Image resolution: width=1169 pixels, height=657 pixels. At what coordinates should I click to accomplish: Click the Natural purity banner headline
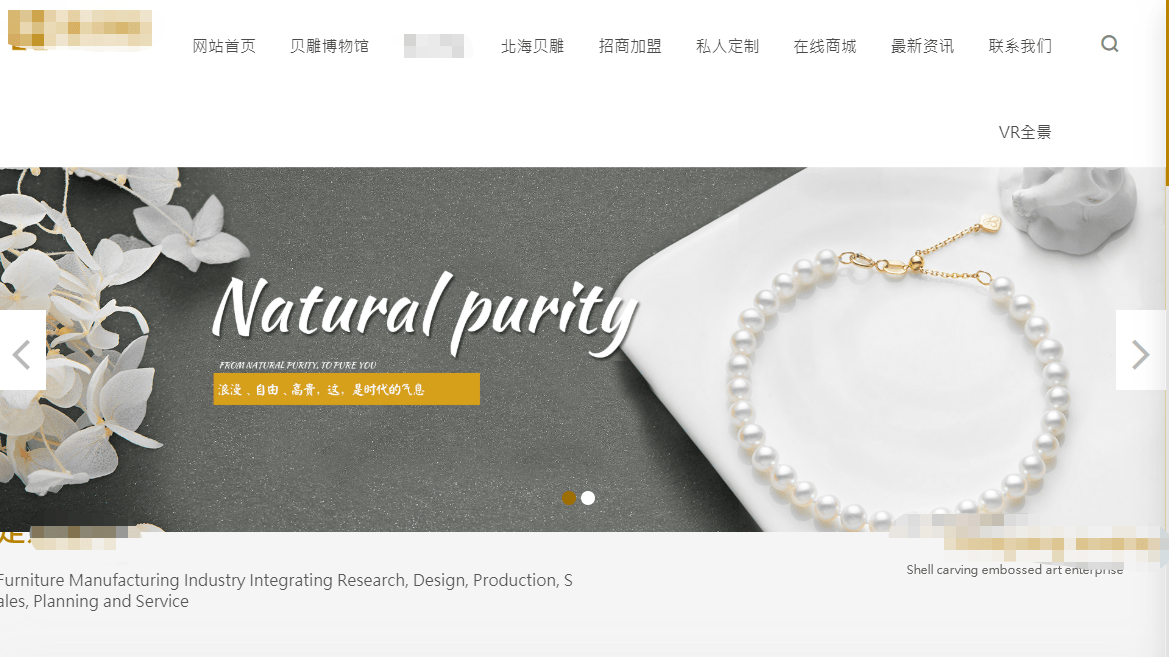click(x=425, y=313)
